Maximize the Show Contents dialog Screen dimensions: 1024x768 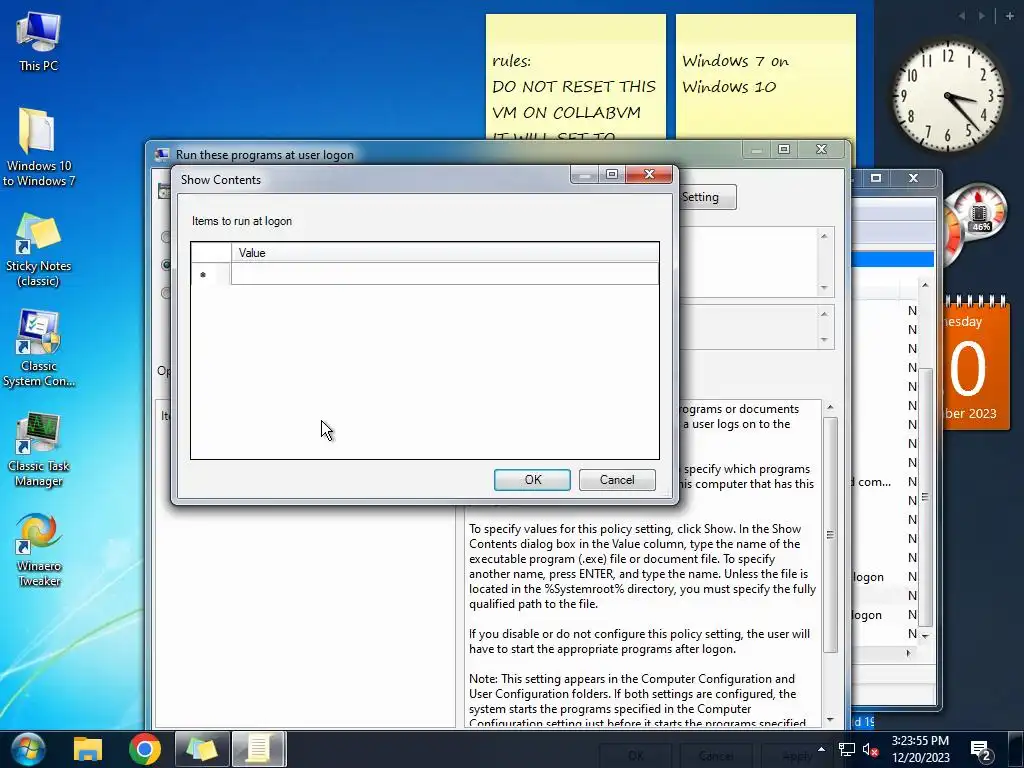tap(612, 174)
